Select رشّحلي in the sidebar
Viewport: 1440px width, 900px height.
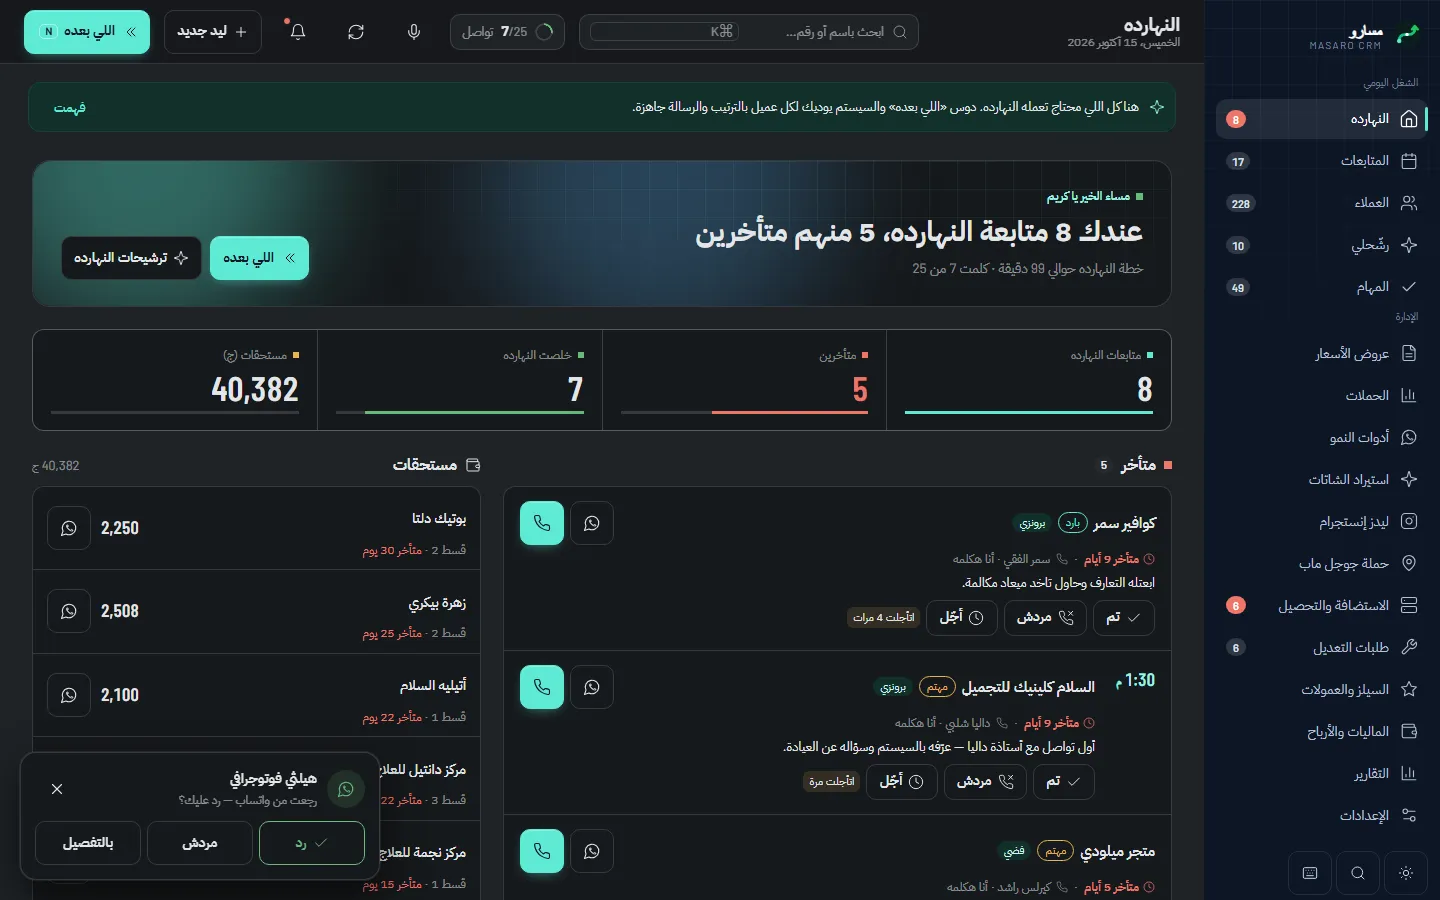click(x=1322, y=245)
